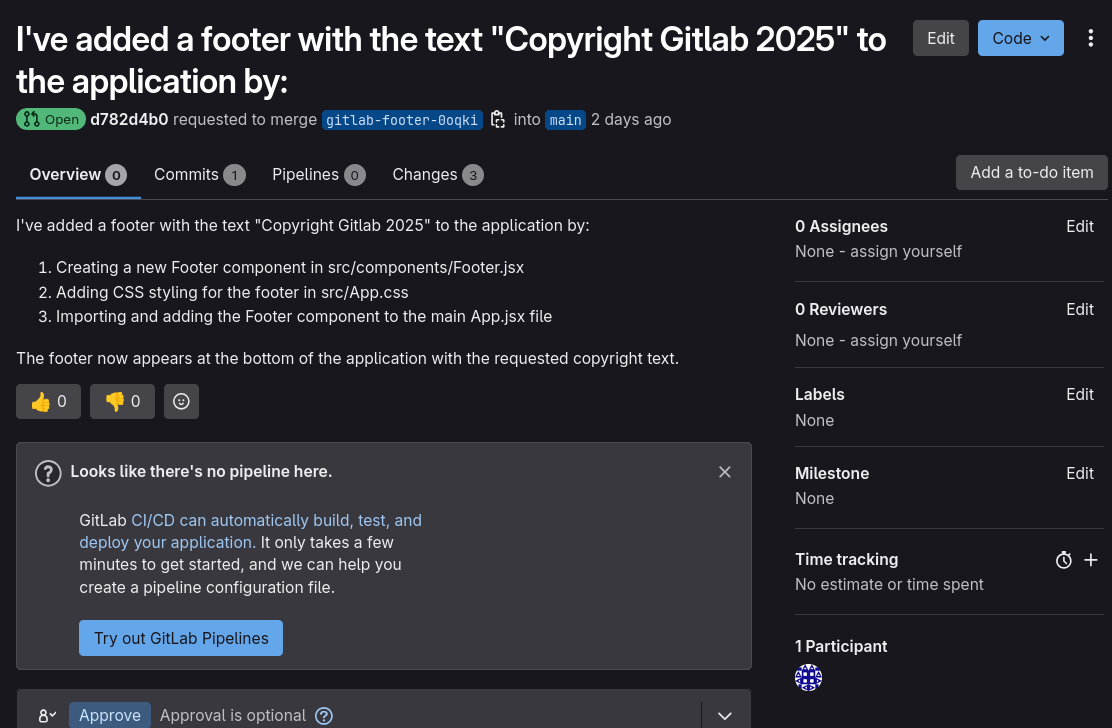Expand the approval section chevron
This screenshot has width=1112, height=728.
(724, 716)
